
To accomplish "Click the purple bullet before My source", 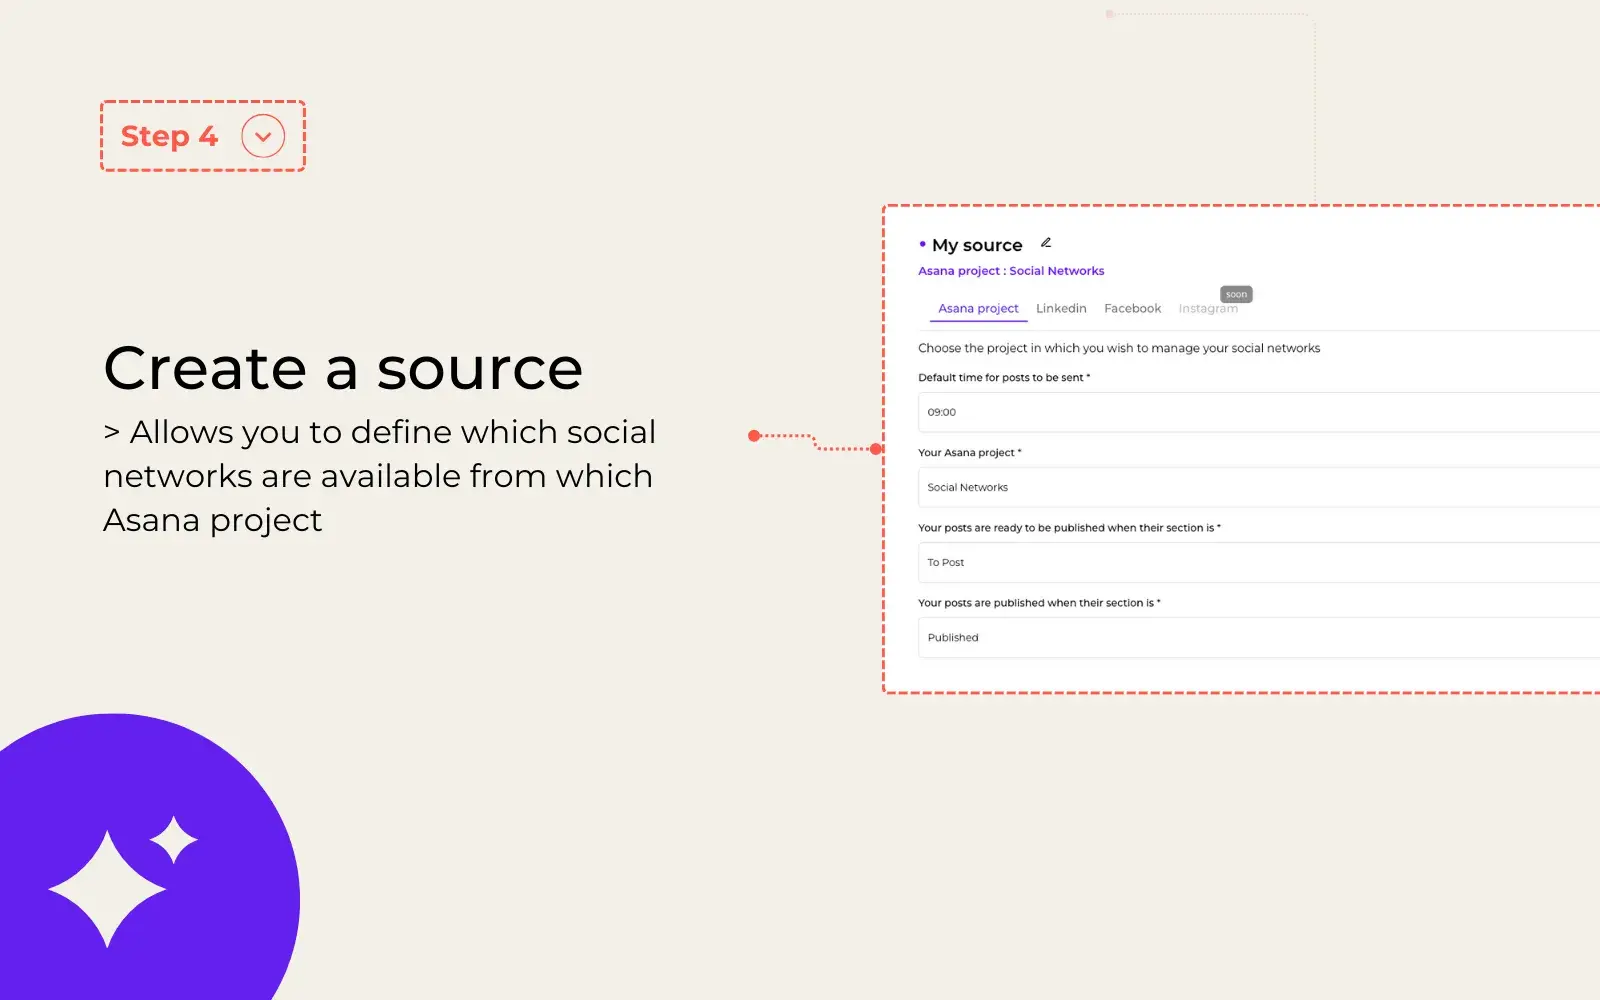I will point(922,244).
